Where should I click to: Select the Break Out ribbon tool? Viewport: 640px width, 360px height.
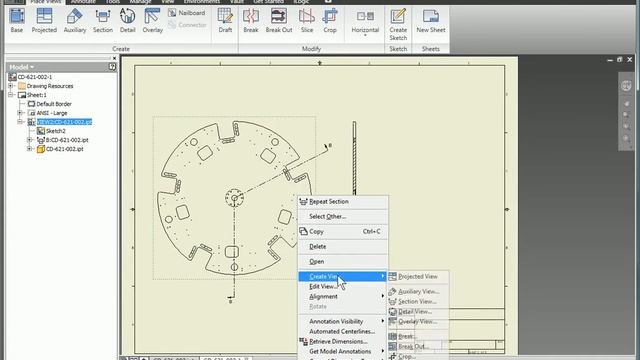(279, 20)
